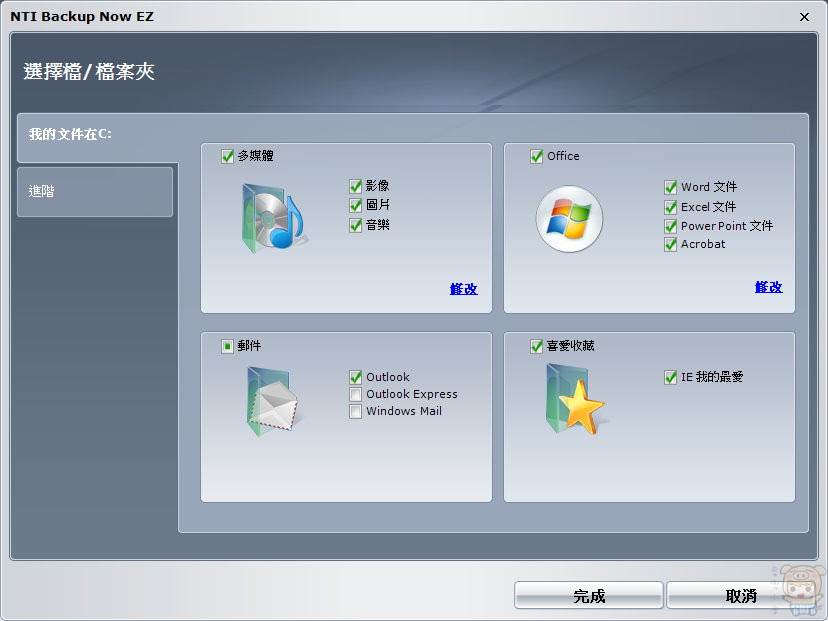Screen dimensions: 828x621
Task: Uncheck the Excel 文件 checkbox
Action: click(x=670, y=207)
